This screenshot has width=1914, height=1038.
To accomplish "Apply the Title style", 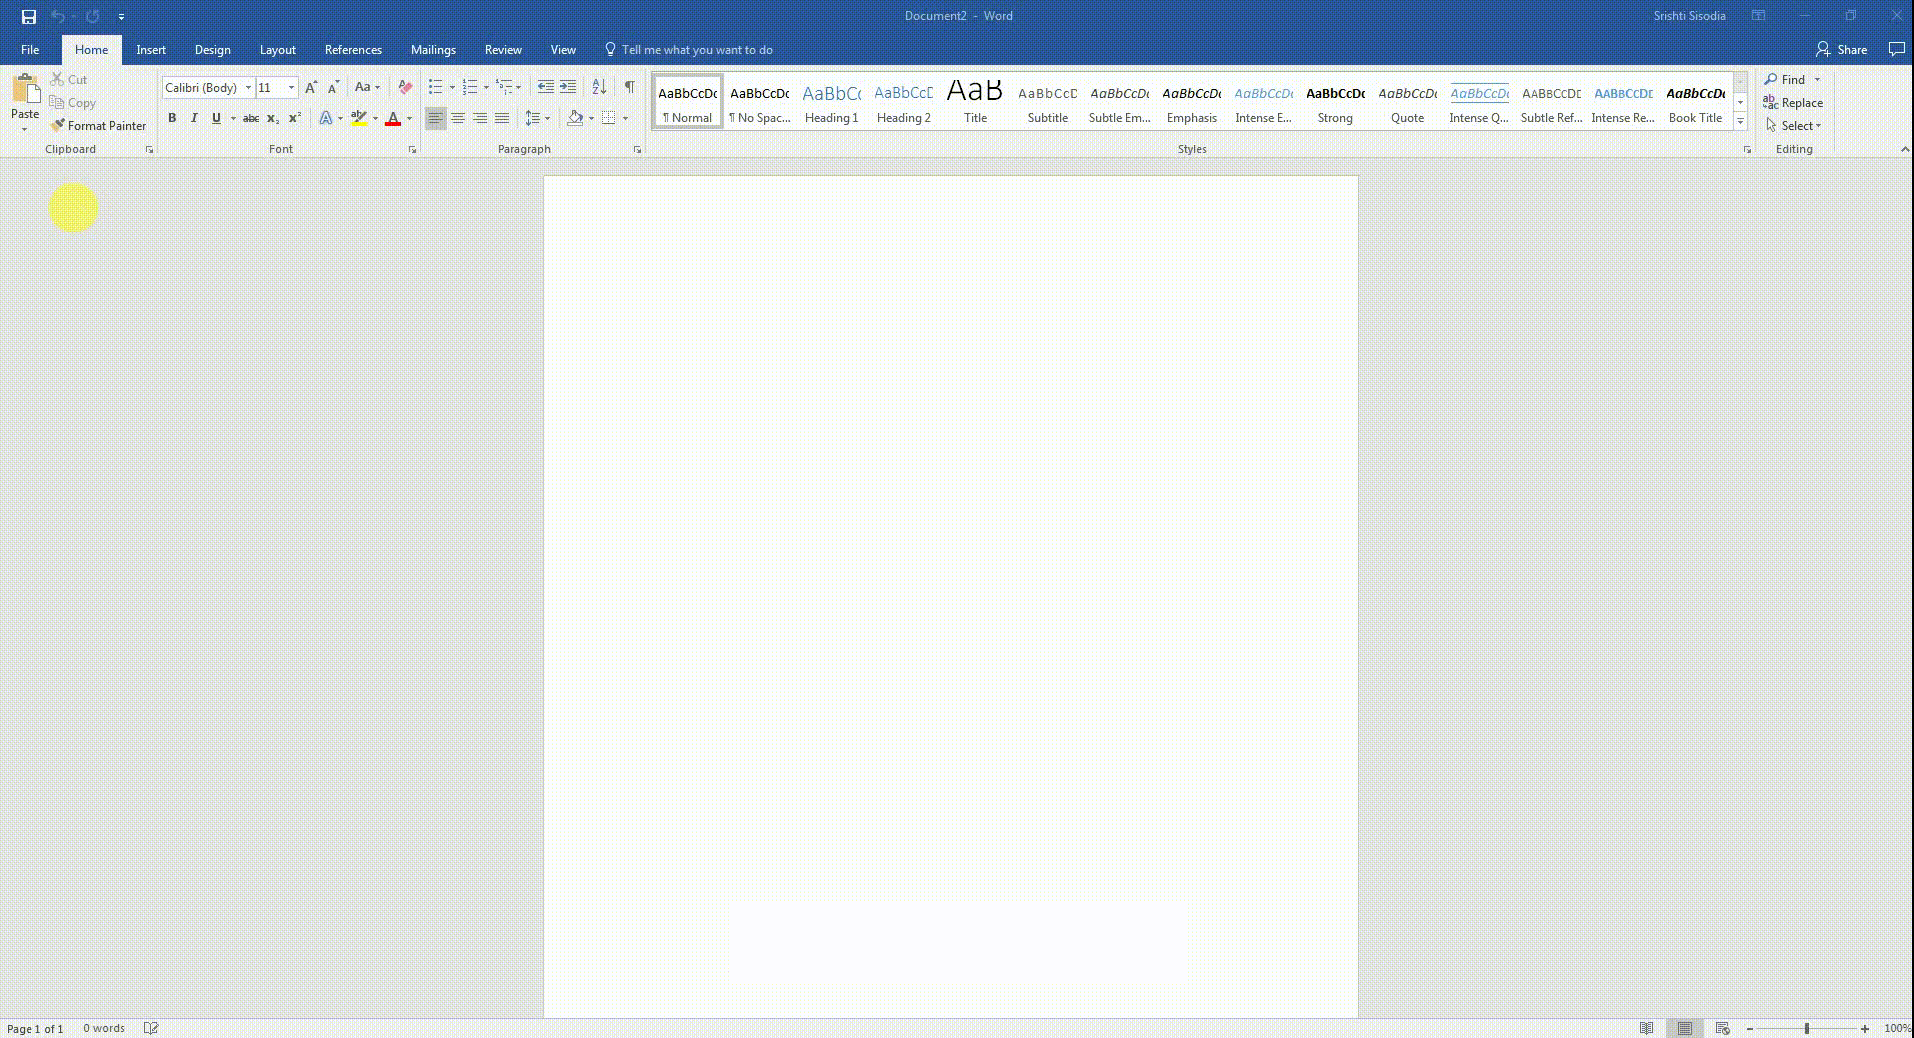I will pos(975,102).
